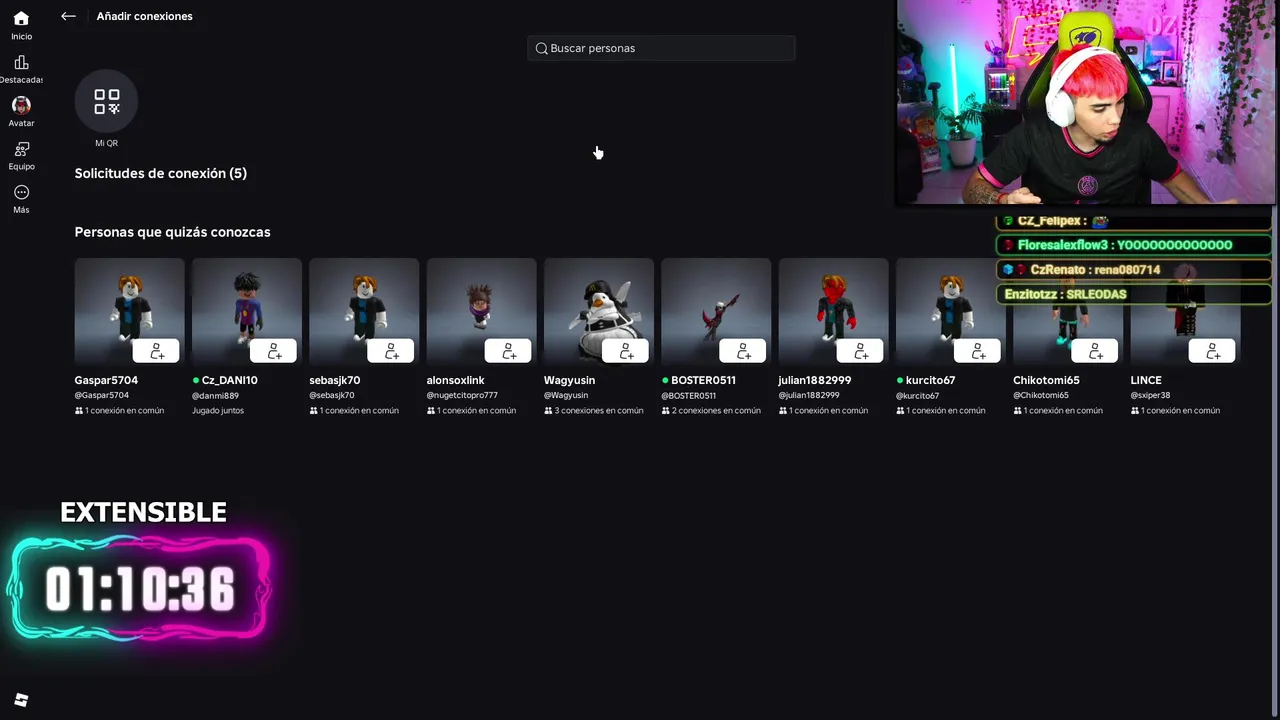
Task: Add BOSTER0511 as a connection
Action: pos(743,351)
